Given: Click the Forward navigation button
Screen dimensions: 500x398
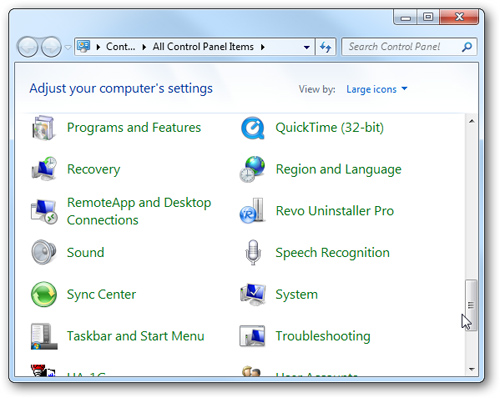Looking at the screenshot, I should click(51, 47).
